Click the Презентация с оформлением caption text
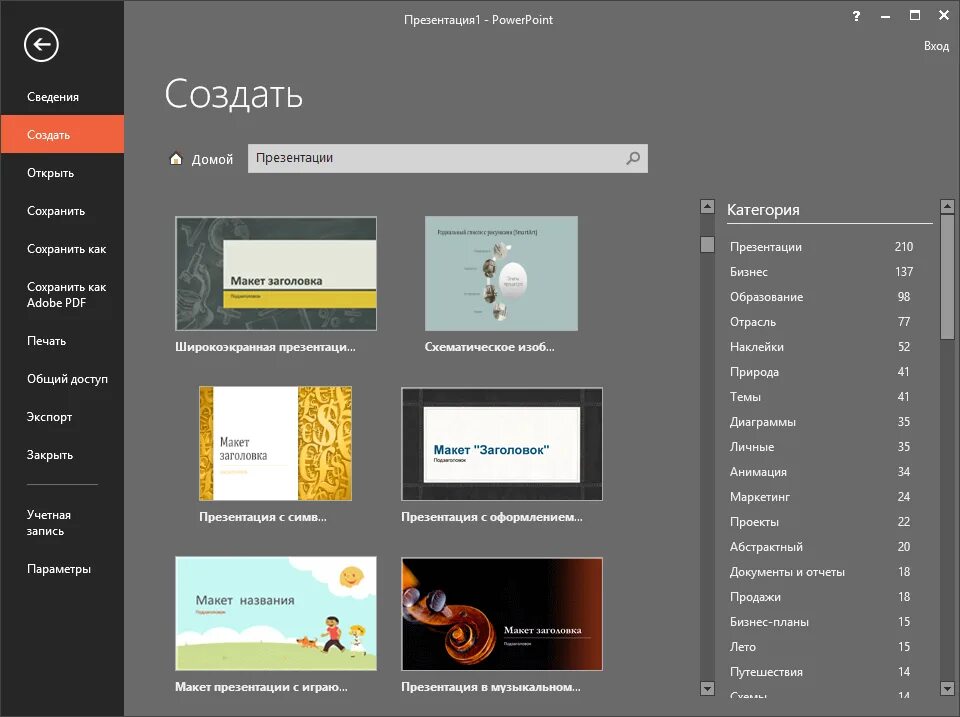960x717 pixels. click(x=492, y=517)
